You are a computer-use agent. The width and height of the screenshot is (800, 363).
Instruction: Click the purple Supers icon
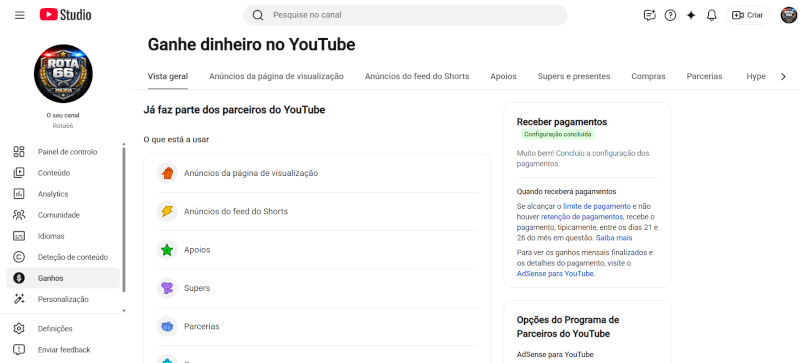pos(167,288)
